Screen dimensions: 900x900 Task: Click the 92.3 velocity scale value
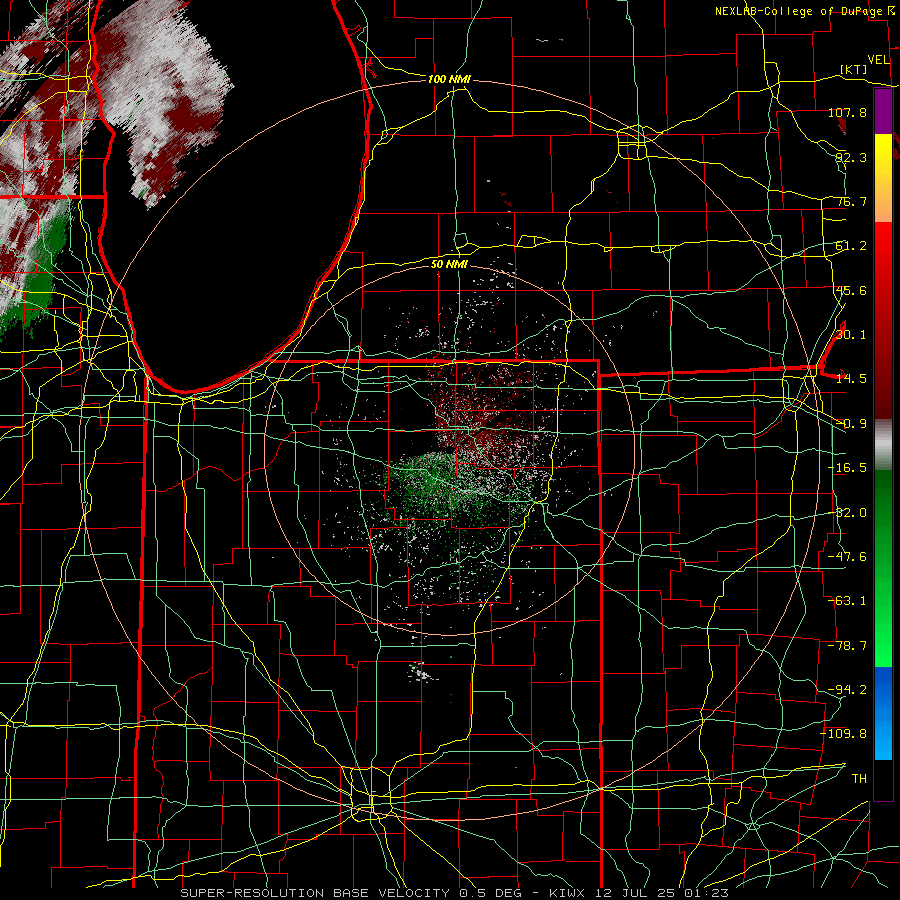[851, 157]
